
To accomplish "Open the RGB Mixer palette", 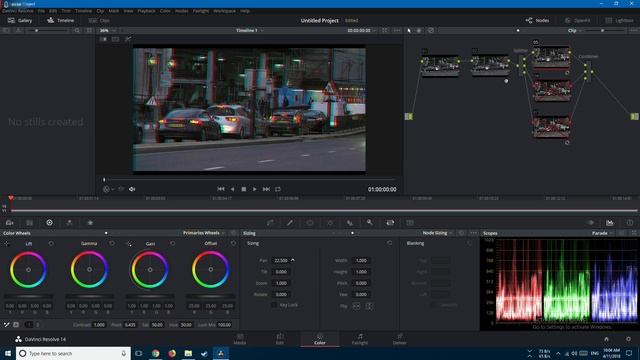I will (x=69, y=222).
